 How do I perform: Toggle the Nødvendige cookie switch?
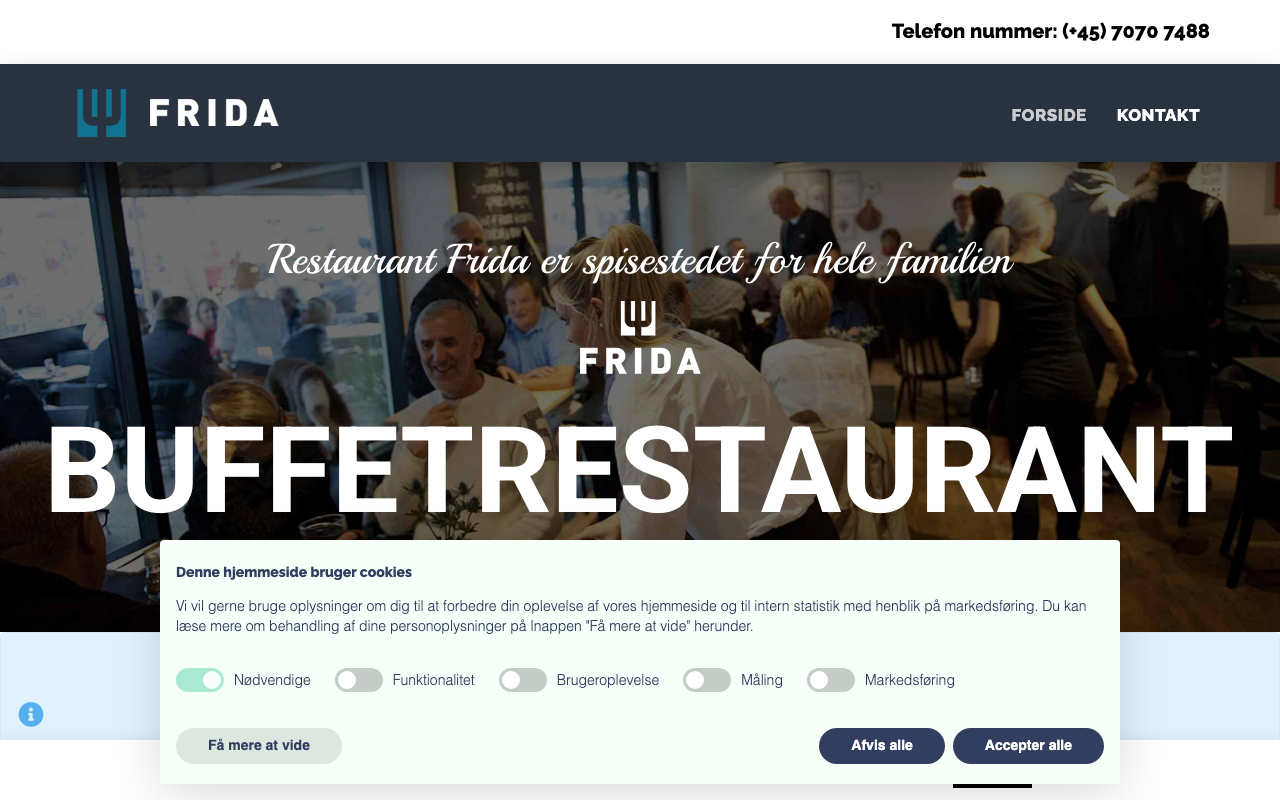200,680
